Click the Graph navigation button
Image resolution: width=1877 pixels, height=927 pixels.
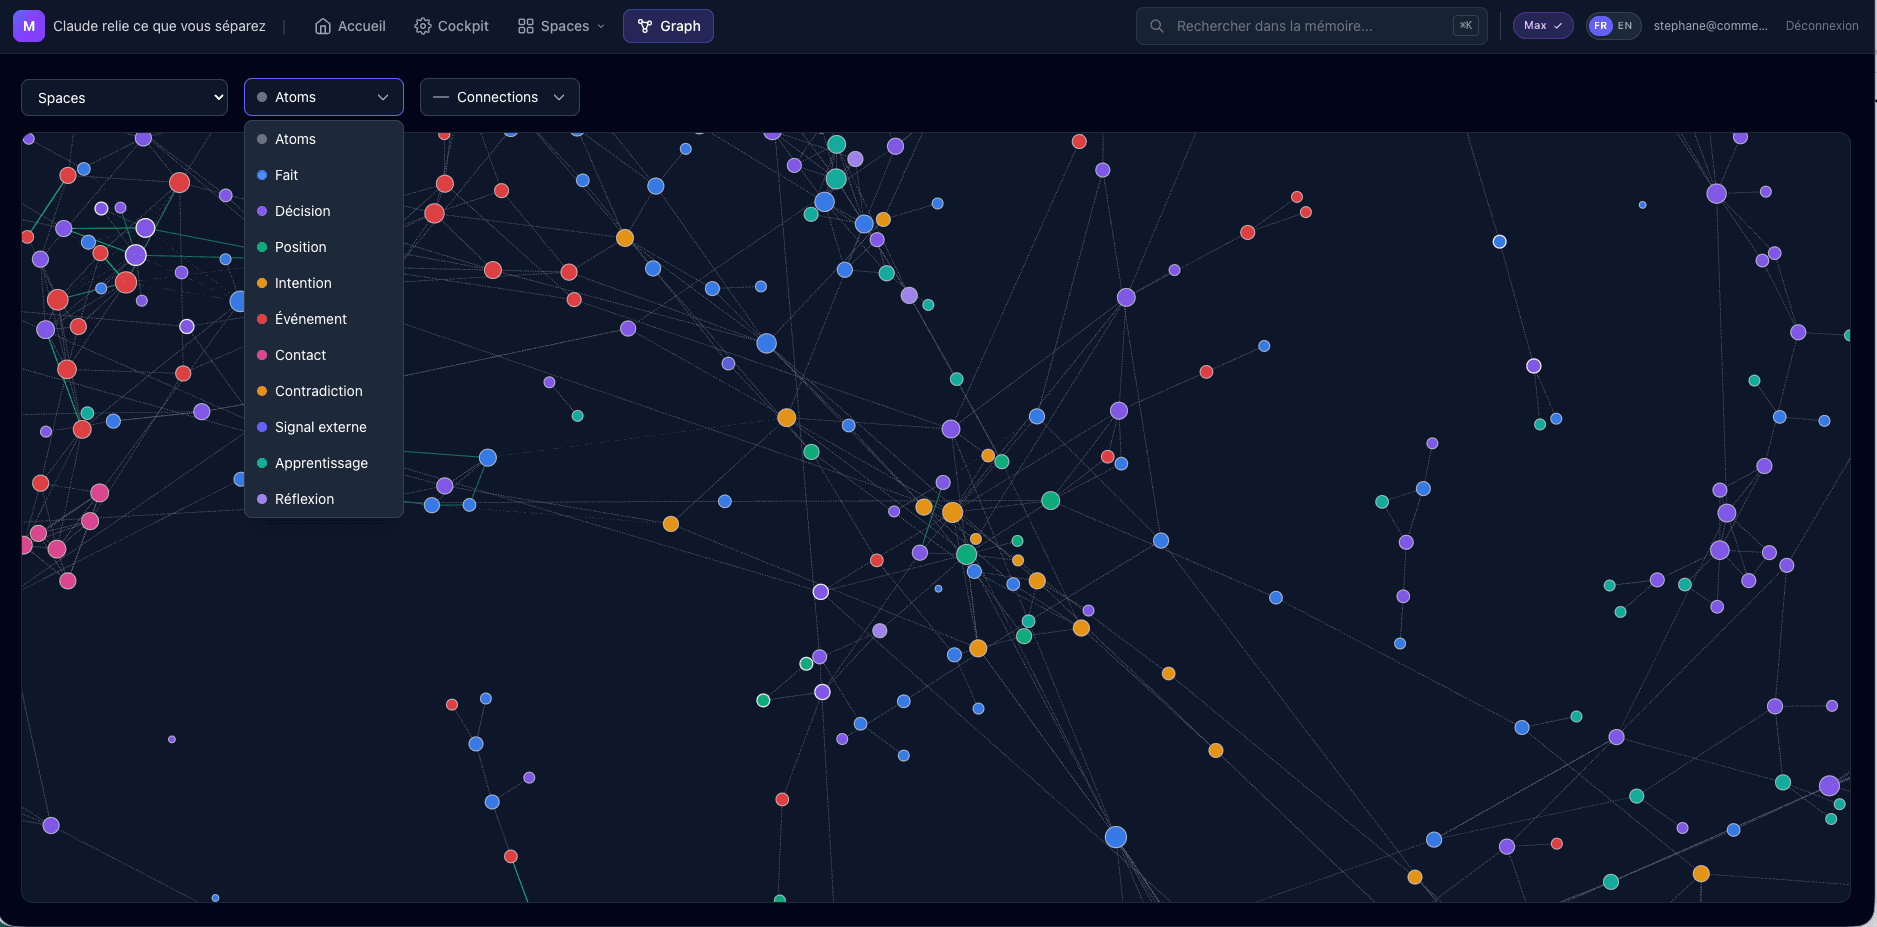(x=667, y=25)
